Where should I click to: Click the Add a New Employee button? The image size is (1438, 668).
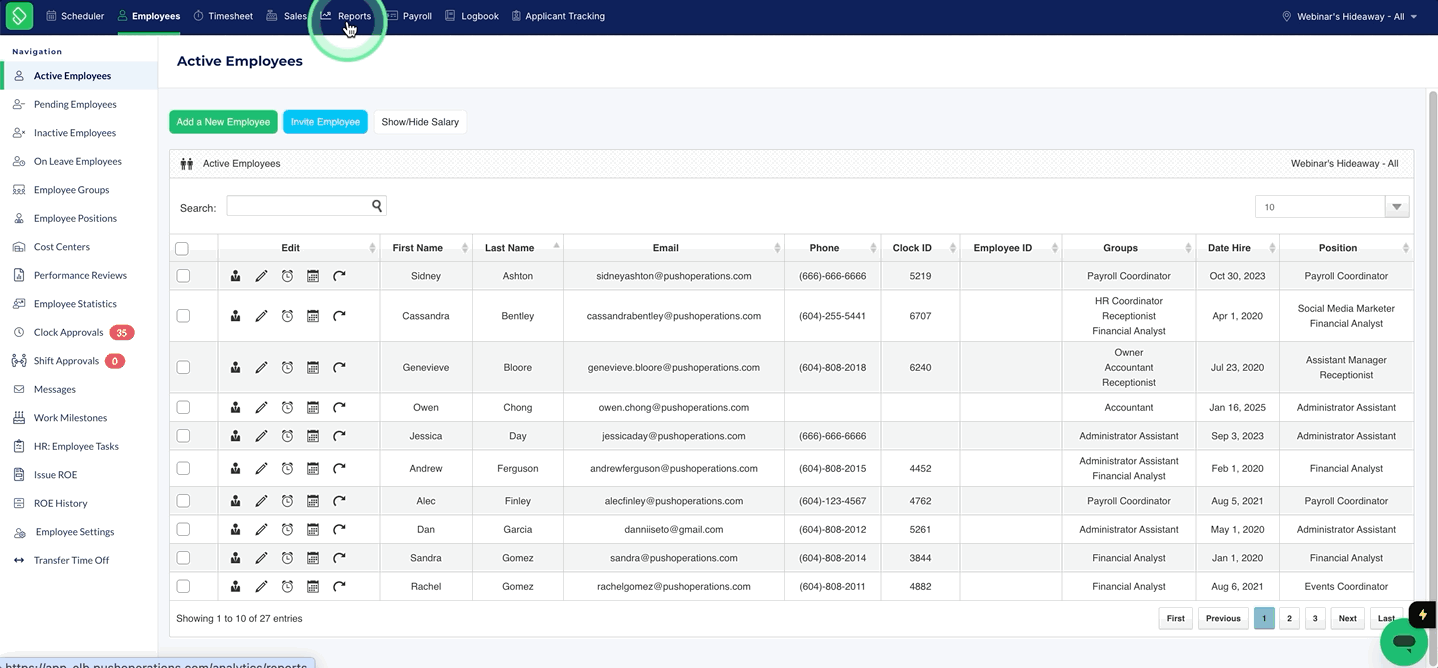(223, 122)
